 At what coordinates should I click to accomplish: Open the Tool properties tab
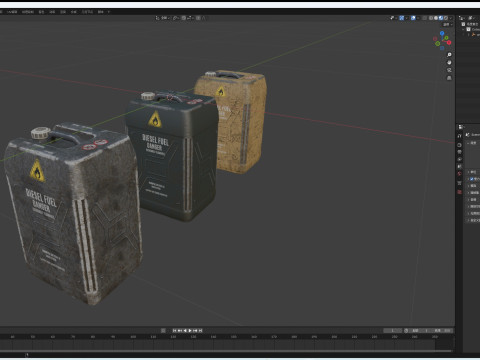459,136
